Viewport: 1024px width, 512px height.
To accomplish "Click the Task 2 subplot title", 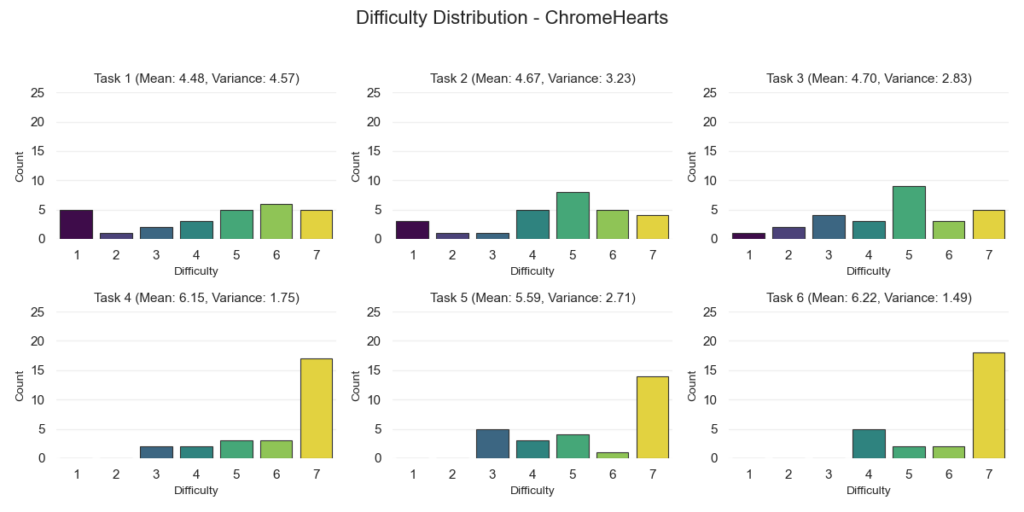I will click(x=532, y=78).
